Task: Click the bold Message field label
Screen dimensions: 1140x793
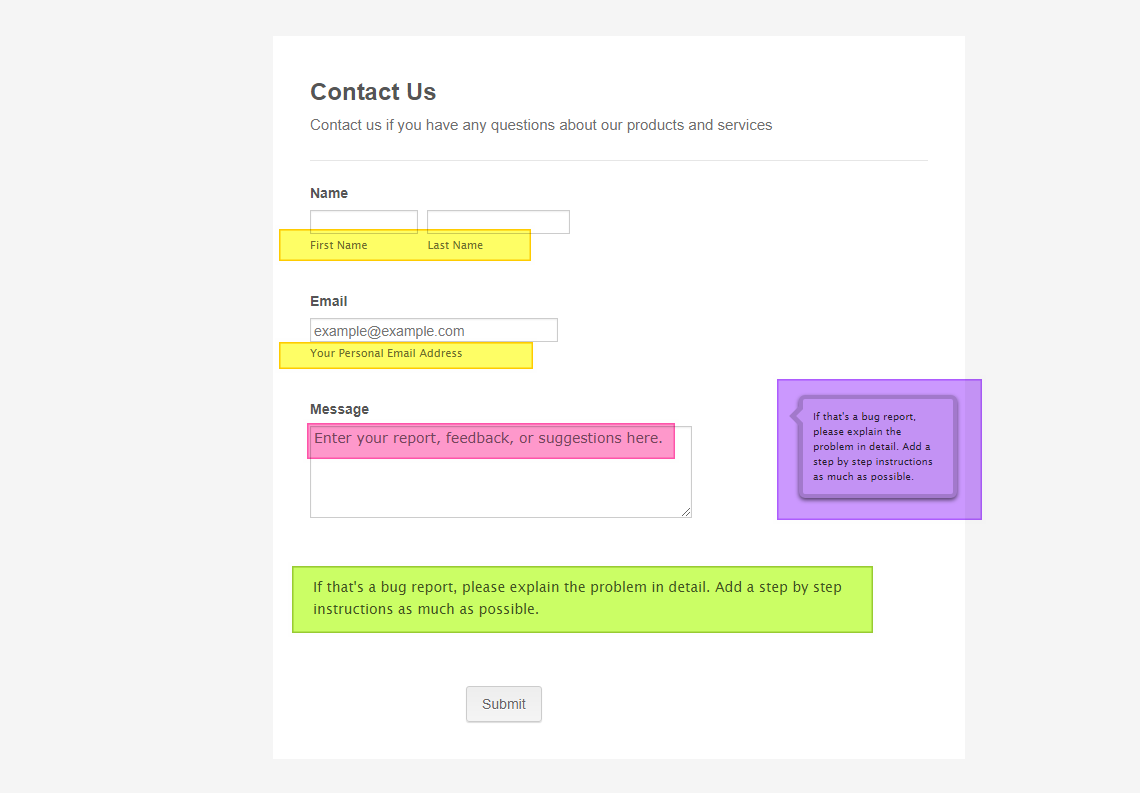Action: tap(339, 409)
